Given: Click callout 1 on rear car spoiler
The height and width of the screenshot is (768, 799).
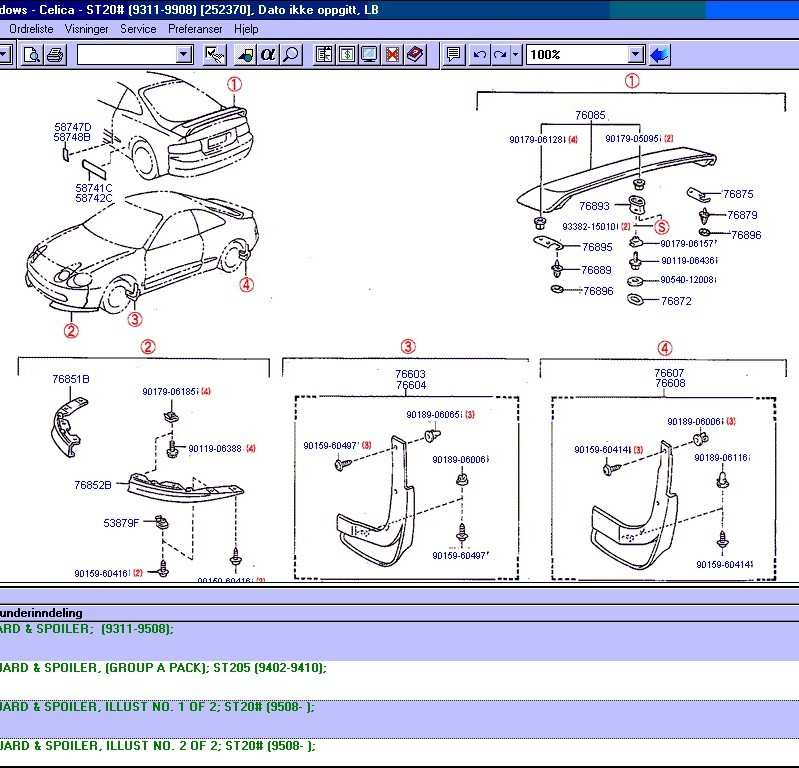Looking at the screenshot, I should 234,85.
